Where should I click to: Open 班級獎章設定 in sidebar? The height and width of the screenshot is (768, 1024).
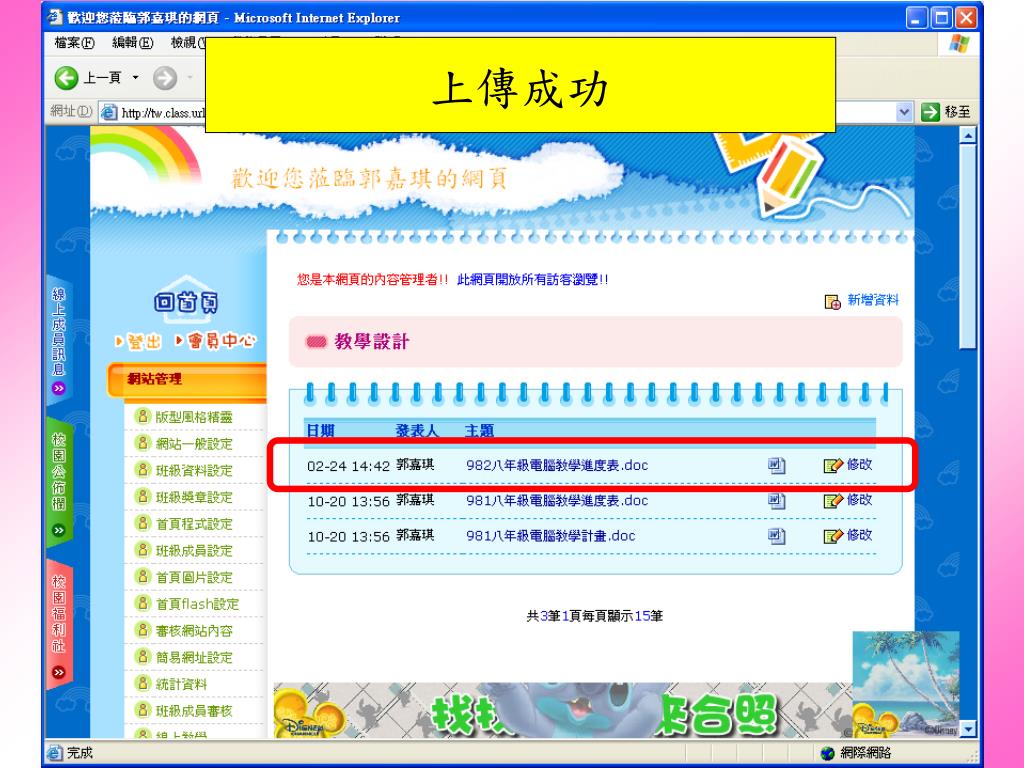194,498
